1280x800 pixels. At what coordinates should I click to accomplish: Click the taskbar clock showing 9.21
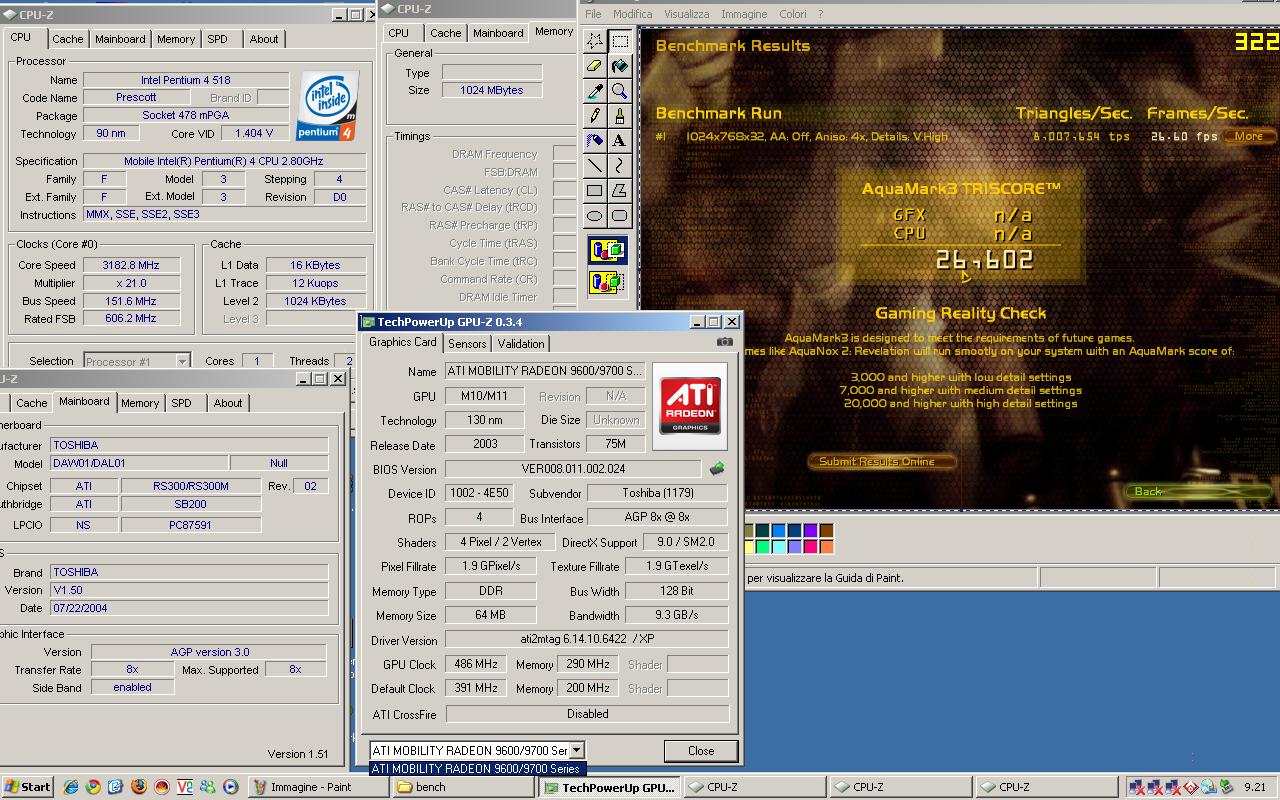[x=1255, y=787]
